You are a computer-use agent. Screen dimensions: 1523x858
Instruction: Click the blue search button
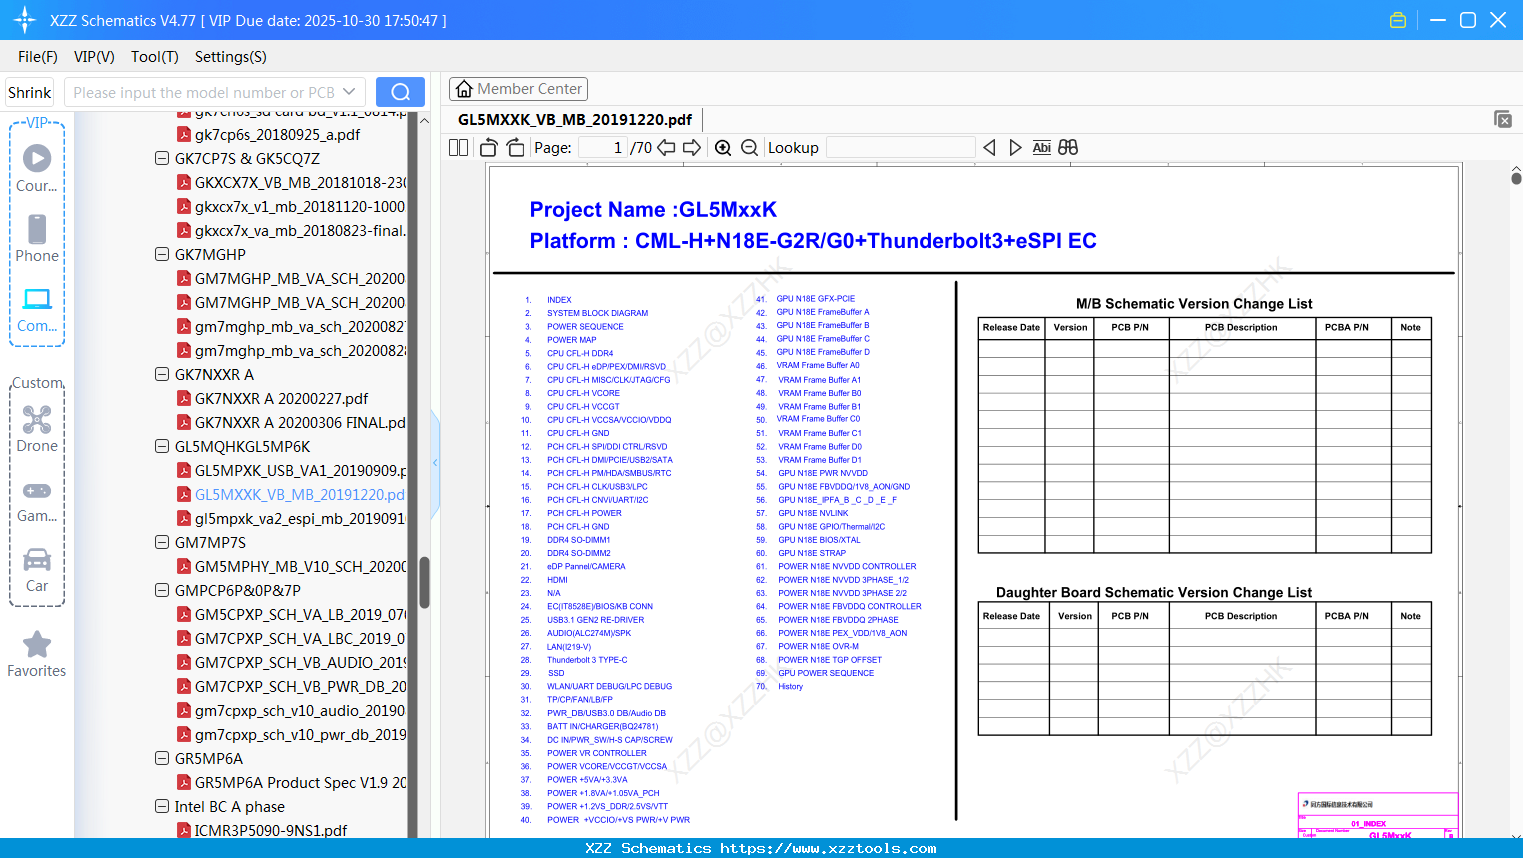(400, 92)
